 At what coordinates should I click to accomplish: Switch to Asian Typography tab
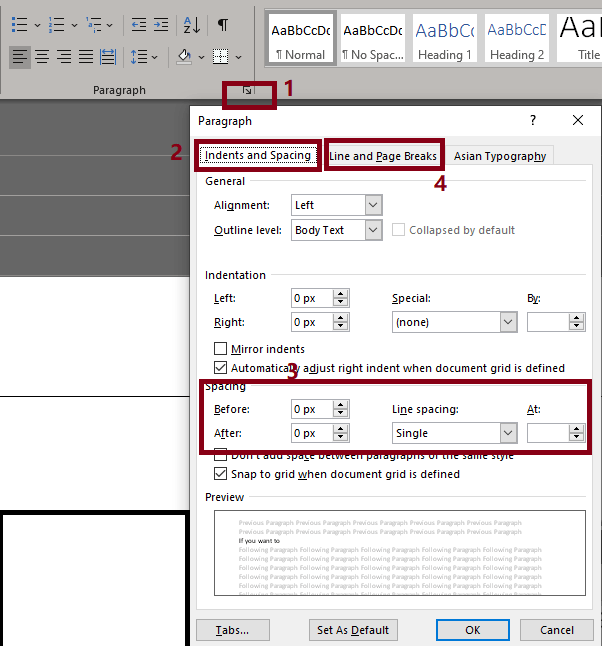point(500,156)
